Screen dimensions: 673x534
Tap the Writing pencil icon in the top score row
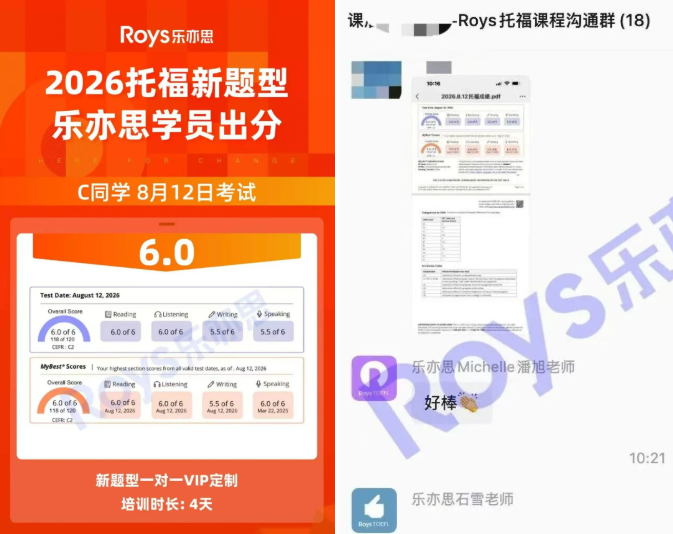click(212, 314)
